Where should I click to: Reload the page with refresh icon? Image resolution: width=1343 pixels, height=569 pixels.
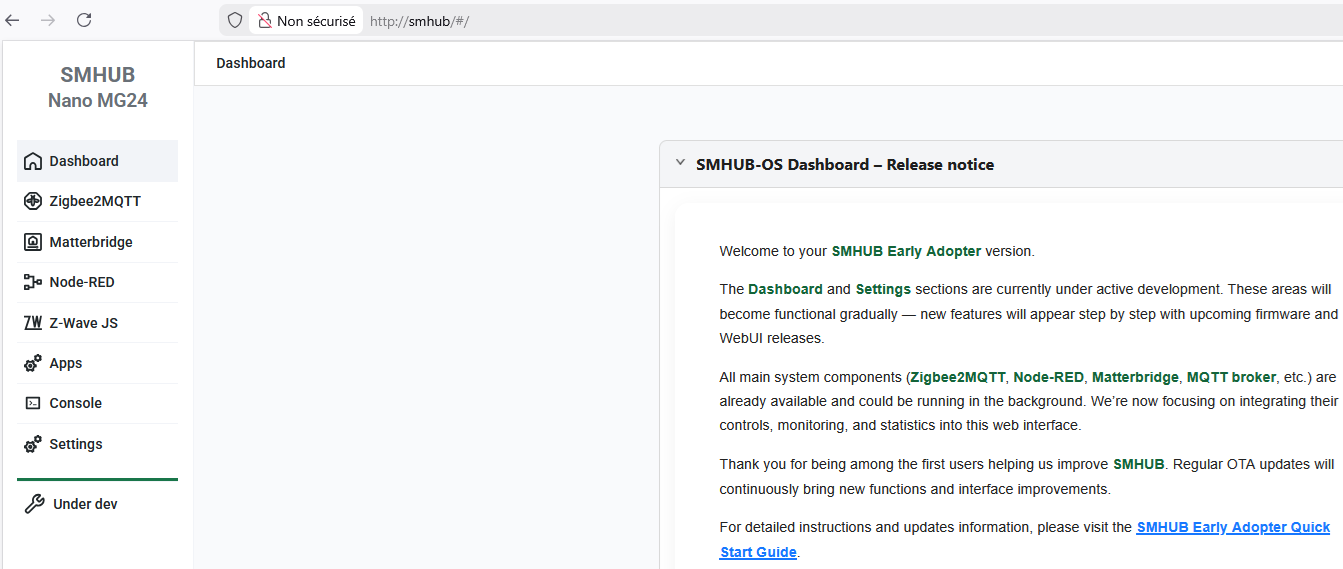84,20
